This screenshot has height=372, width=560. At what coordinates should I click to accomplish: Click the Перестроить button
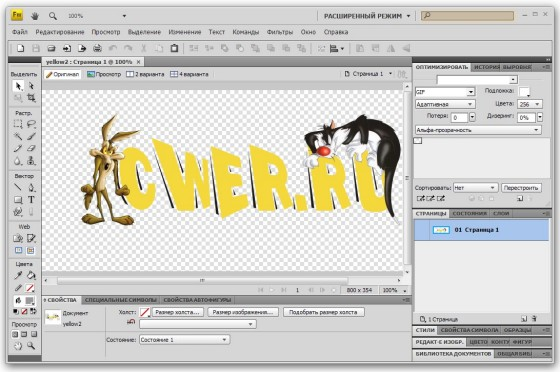521,187
